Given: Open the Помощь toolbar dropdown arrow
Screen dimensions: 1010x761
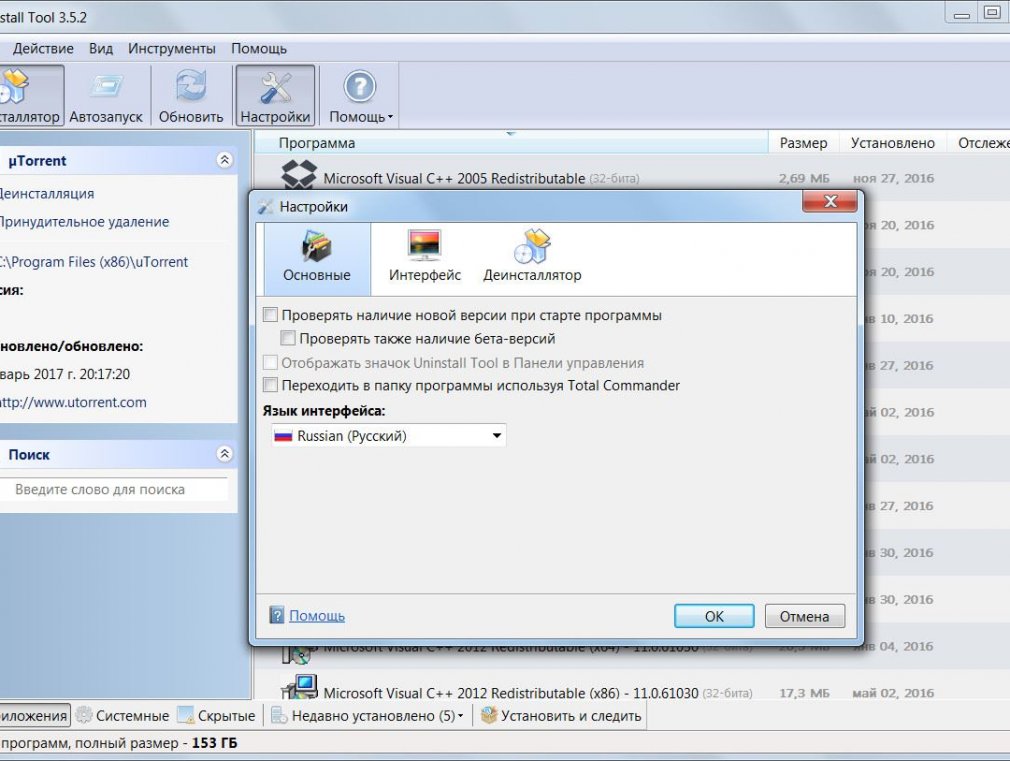Looking at the screenshot, I should (x=390, y=117).
